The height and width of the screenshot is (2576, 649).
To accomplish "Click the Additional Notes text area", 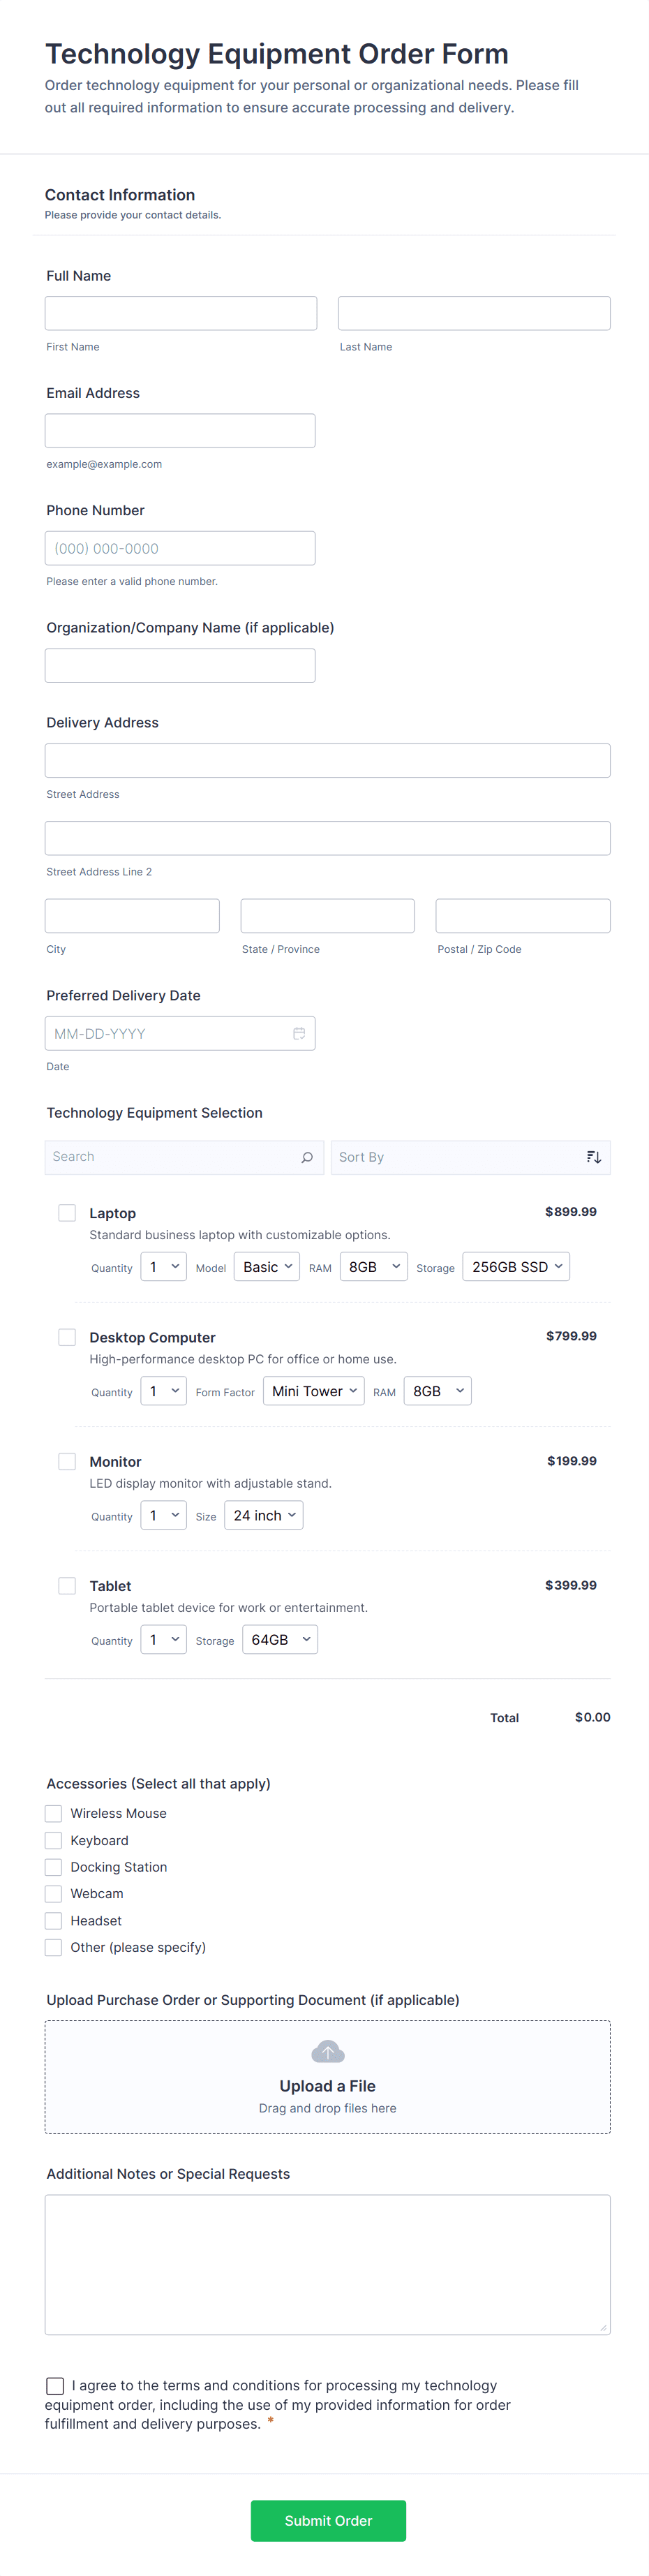I will [x=327, y=2265].
